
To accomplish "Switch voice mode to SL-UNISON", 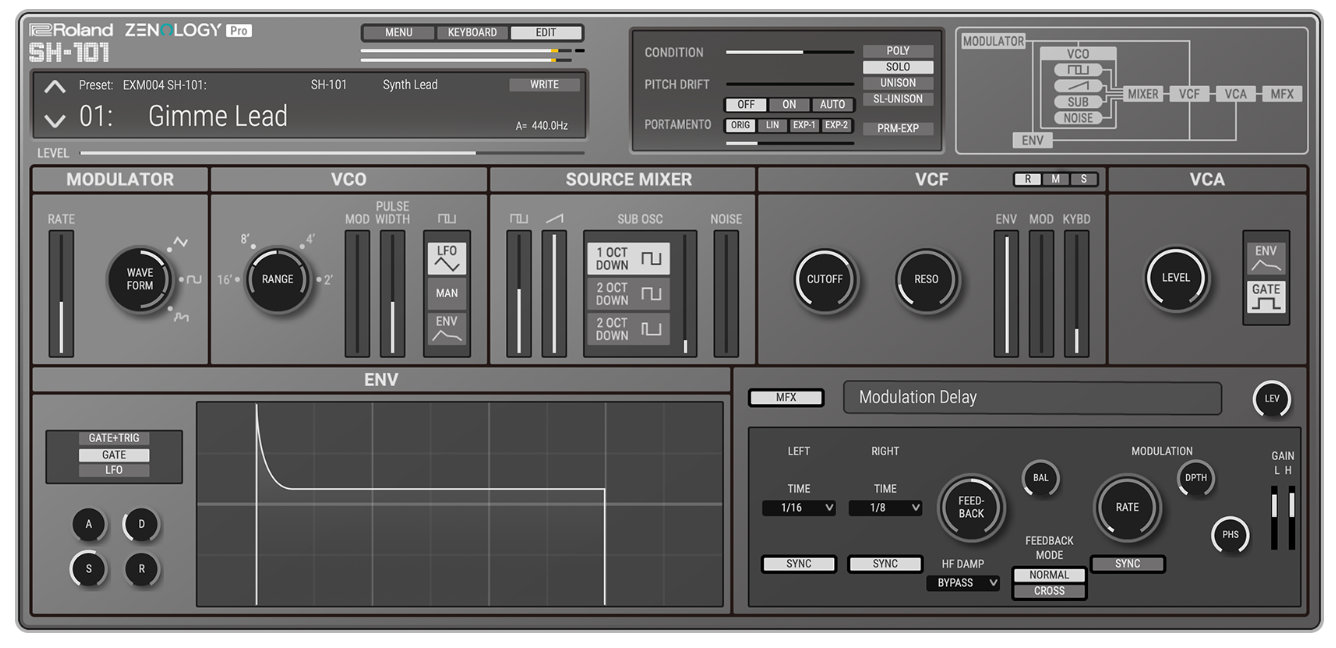I will pyautogui.click(x=898, y=99).
